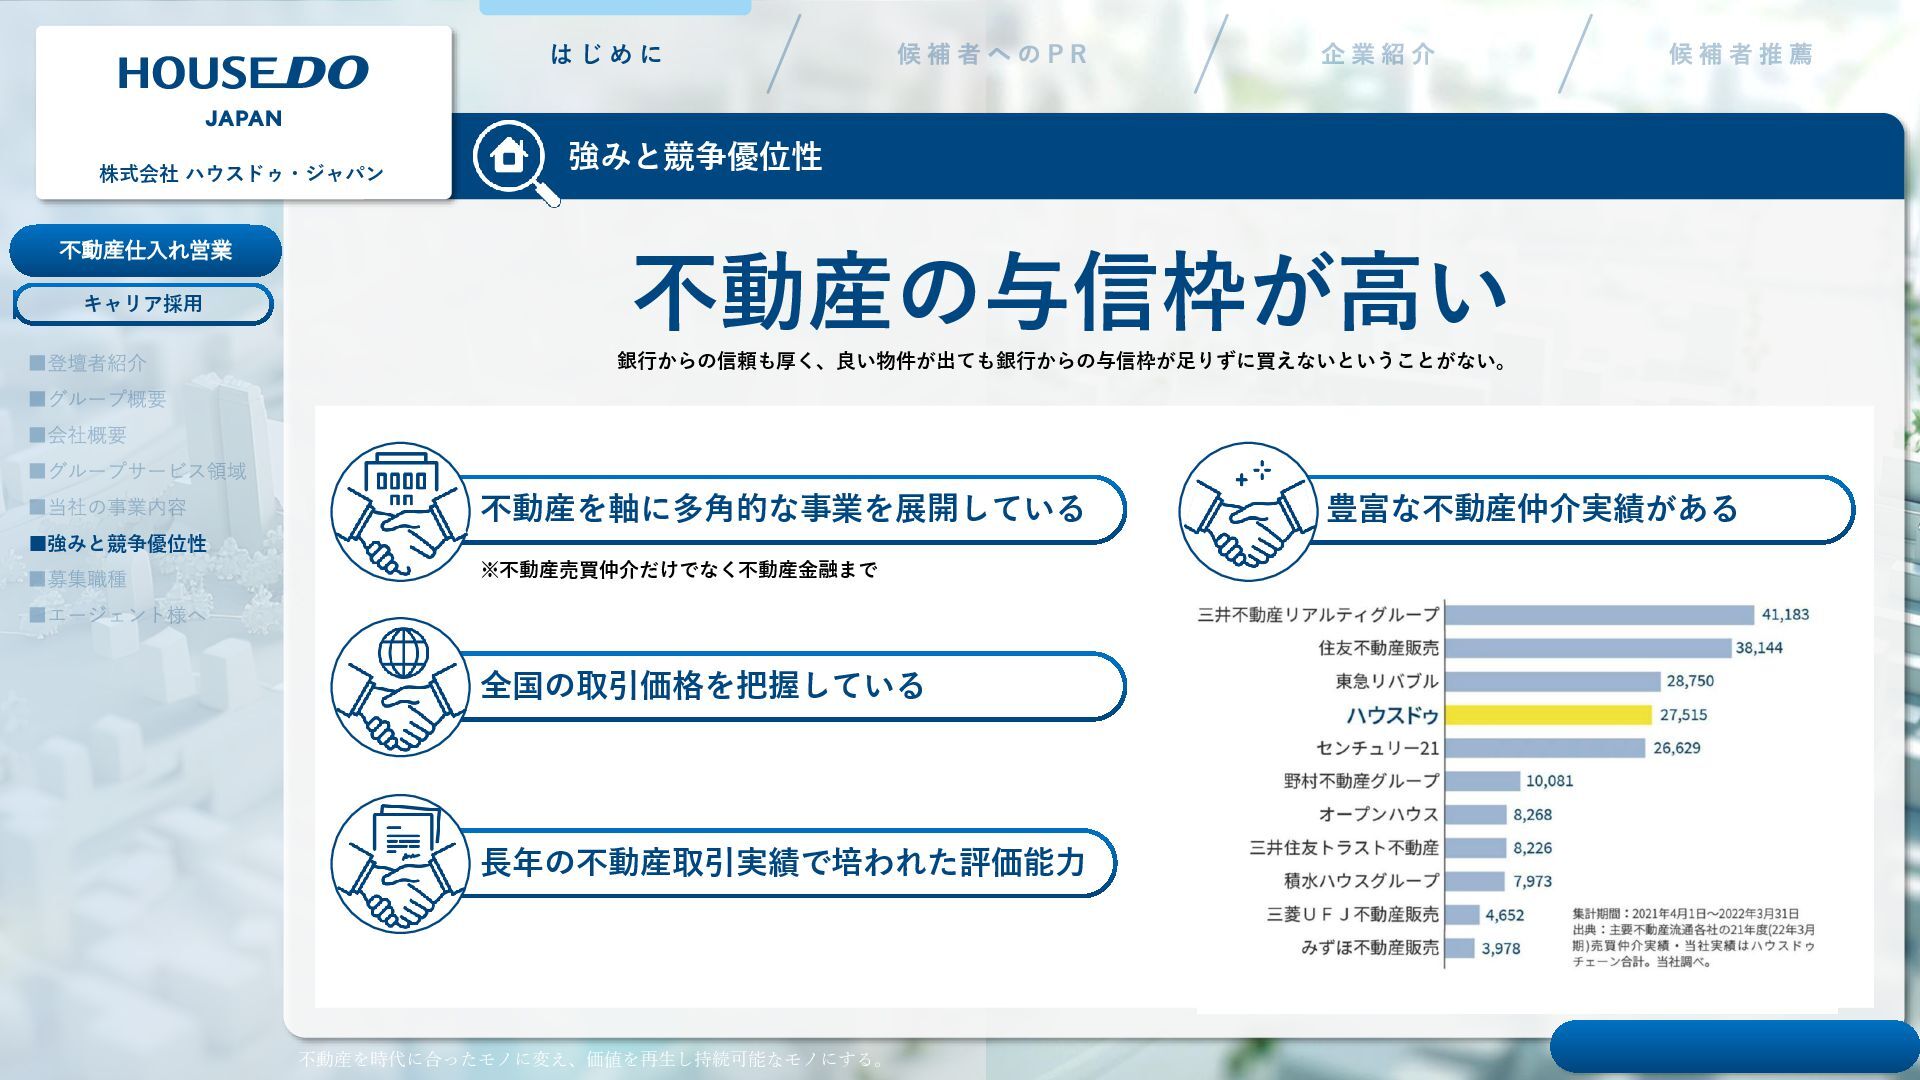Go to 募集職種 section
The height and width of the screenshot is (1080, 1920).
[x=78, y=579]
